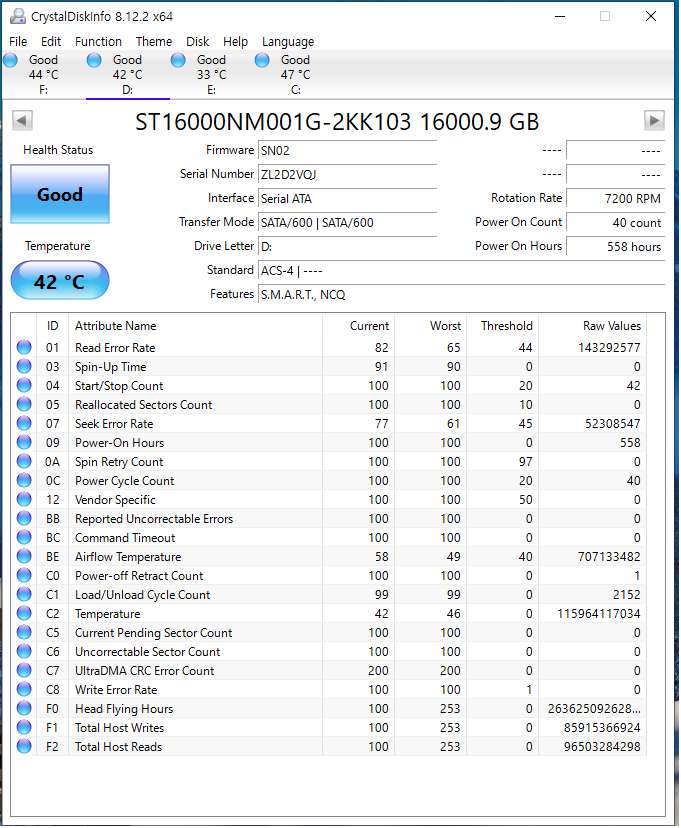Viewport: 681px width, 828px height.
Task: Click status icon for Head Flying Hours
Action: point(24,709)
